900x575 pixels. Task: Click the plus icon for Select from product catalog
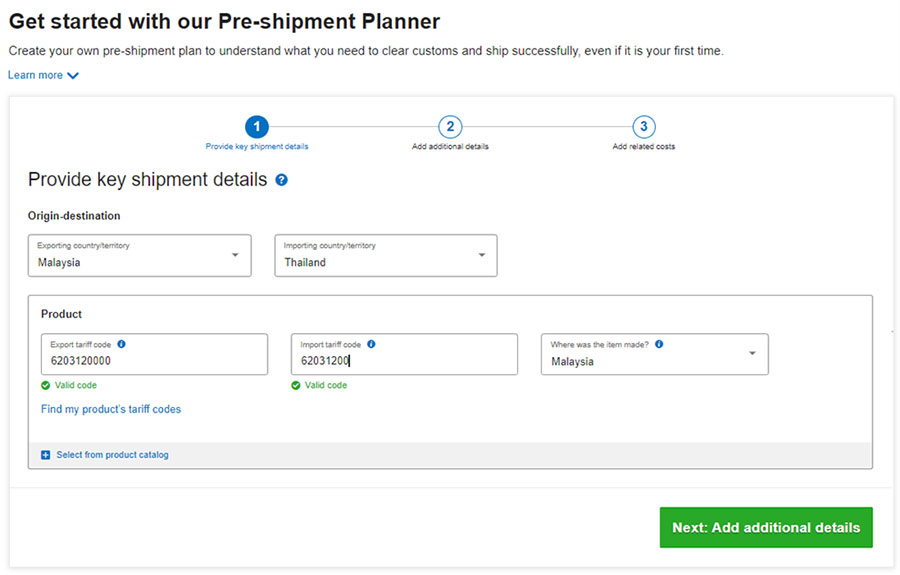46,455
